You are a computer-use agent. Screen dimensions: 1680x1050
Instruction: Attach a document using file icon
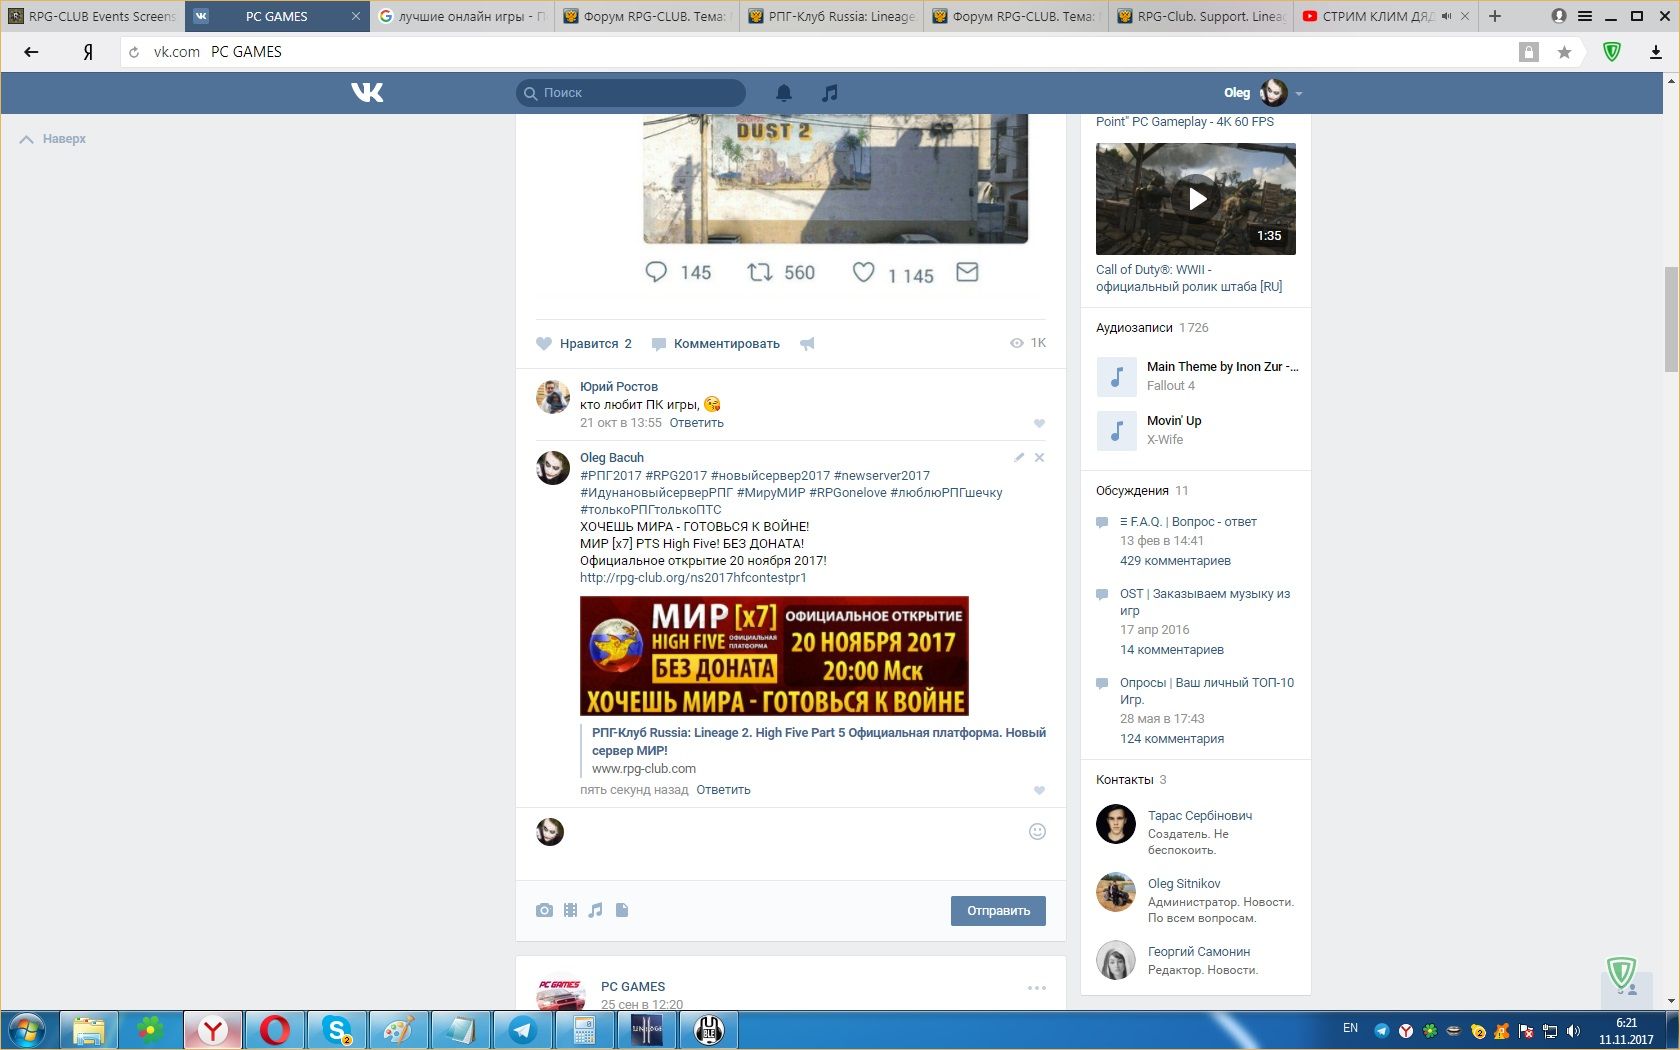[622, 910]
